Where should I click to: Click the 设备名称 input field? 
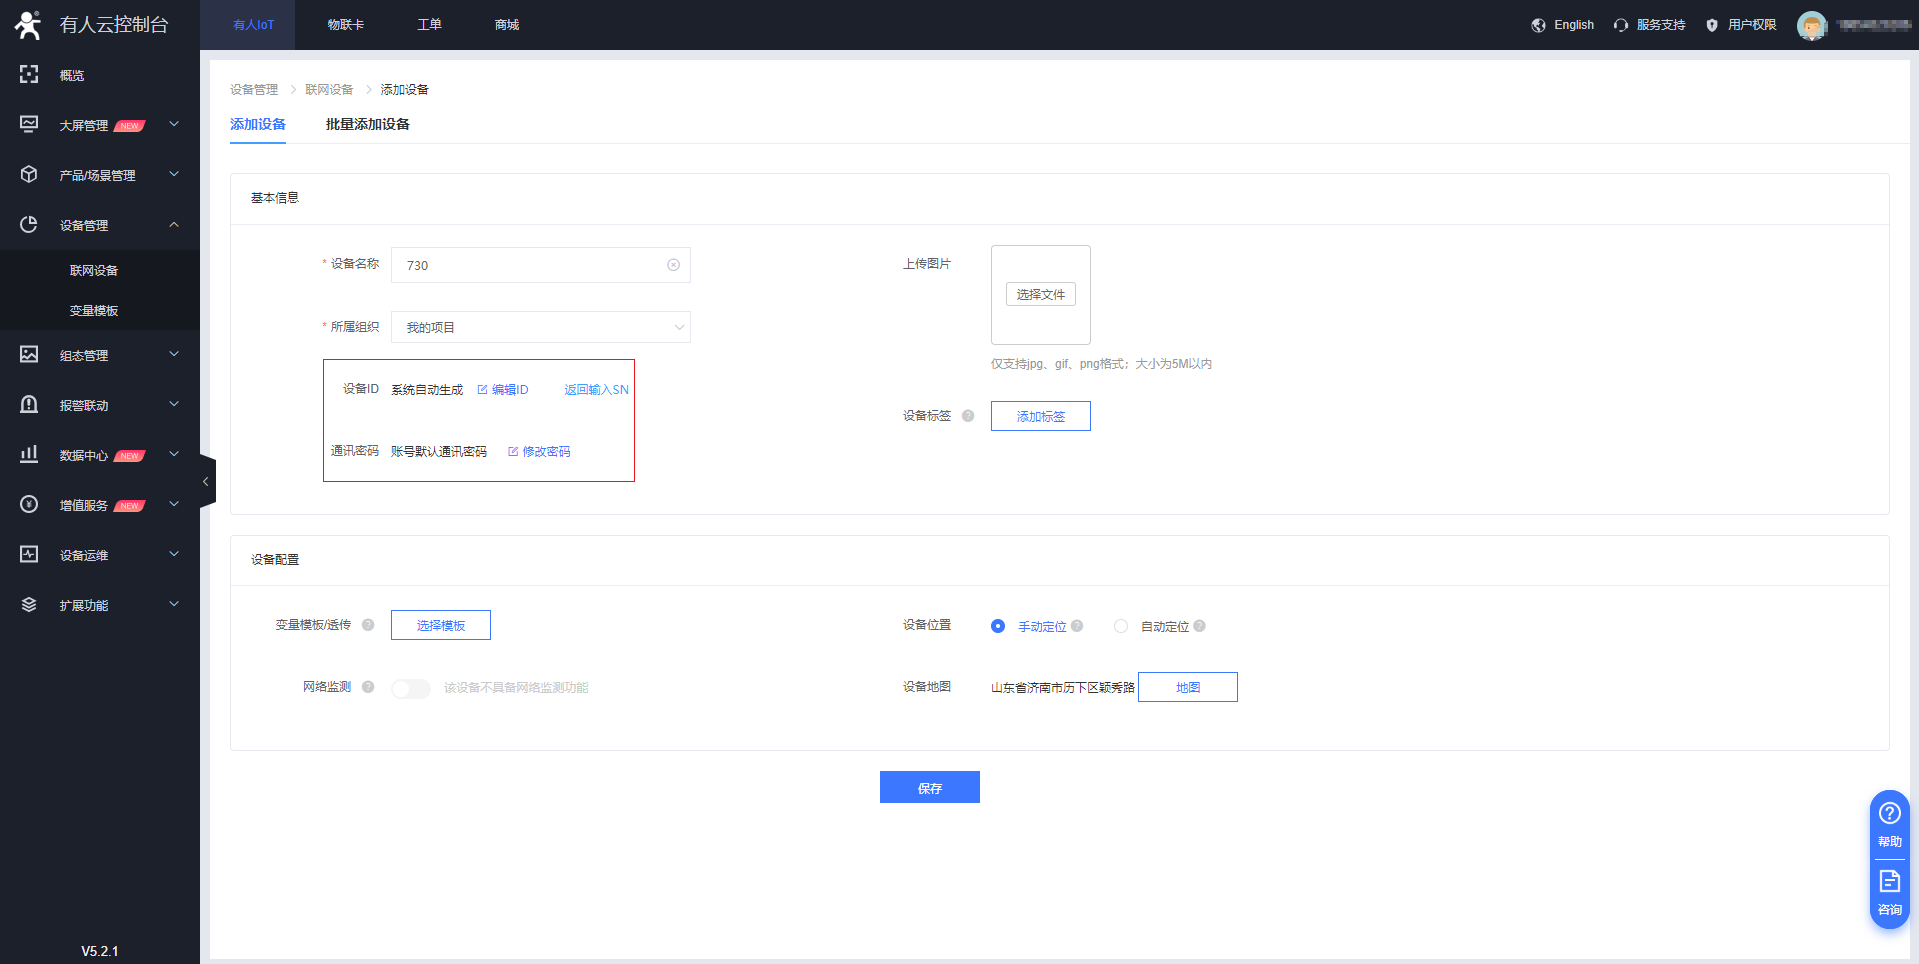[530, 265]
